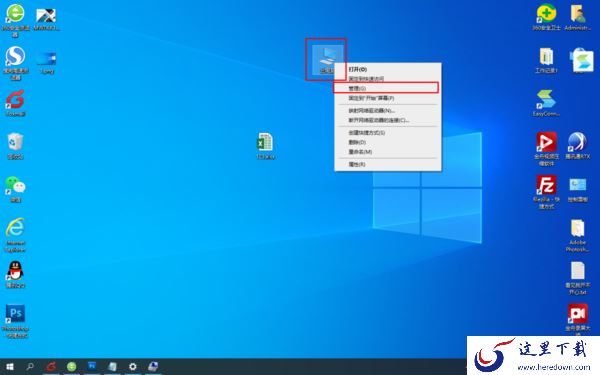Screen dimensions: 600x375
Task: Choose 断开网络驱动器的连接(C)... entry
Action: coord(387,120)
